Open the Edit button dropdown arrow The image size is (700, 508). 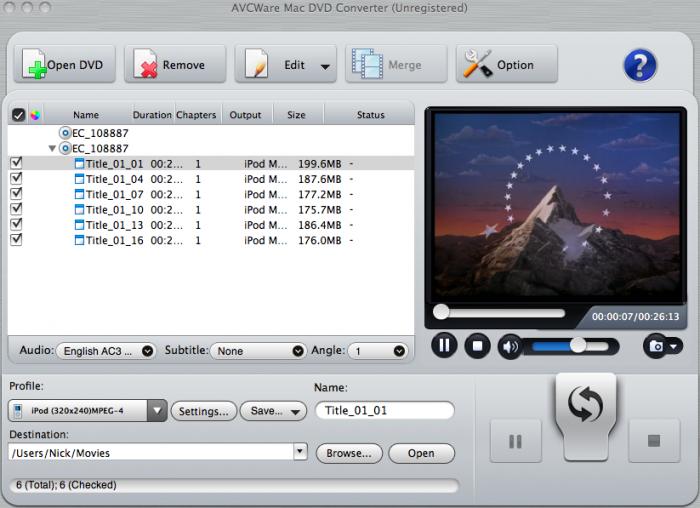[x=325, y=67]
